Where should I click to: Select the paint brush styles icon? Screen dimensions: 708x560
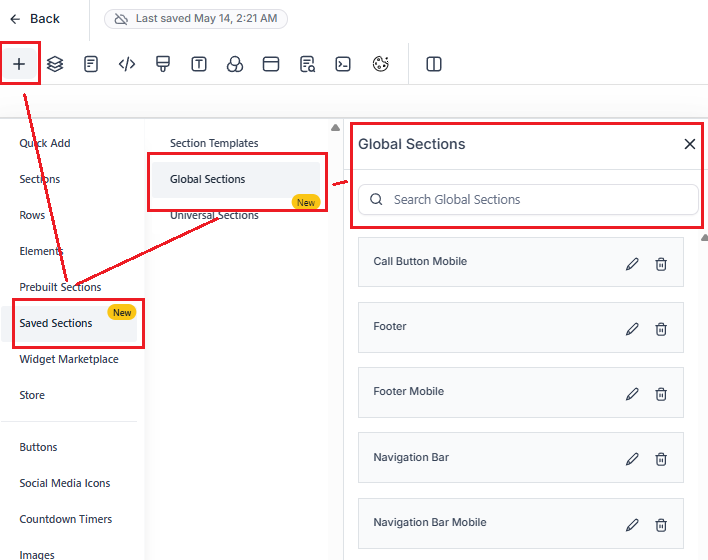163,64
